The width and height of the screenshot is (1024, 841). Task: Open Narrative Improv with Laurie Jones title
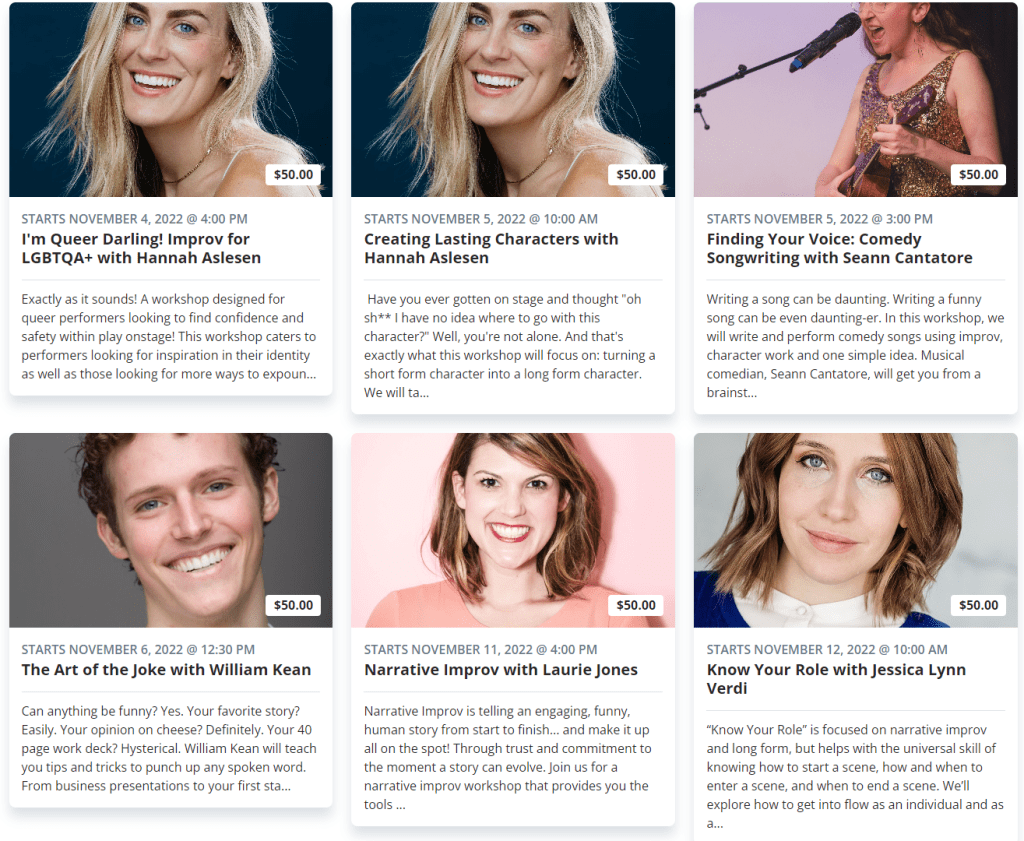click(501, 669)
